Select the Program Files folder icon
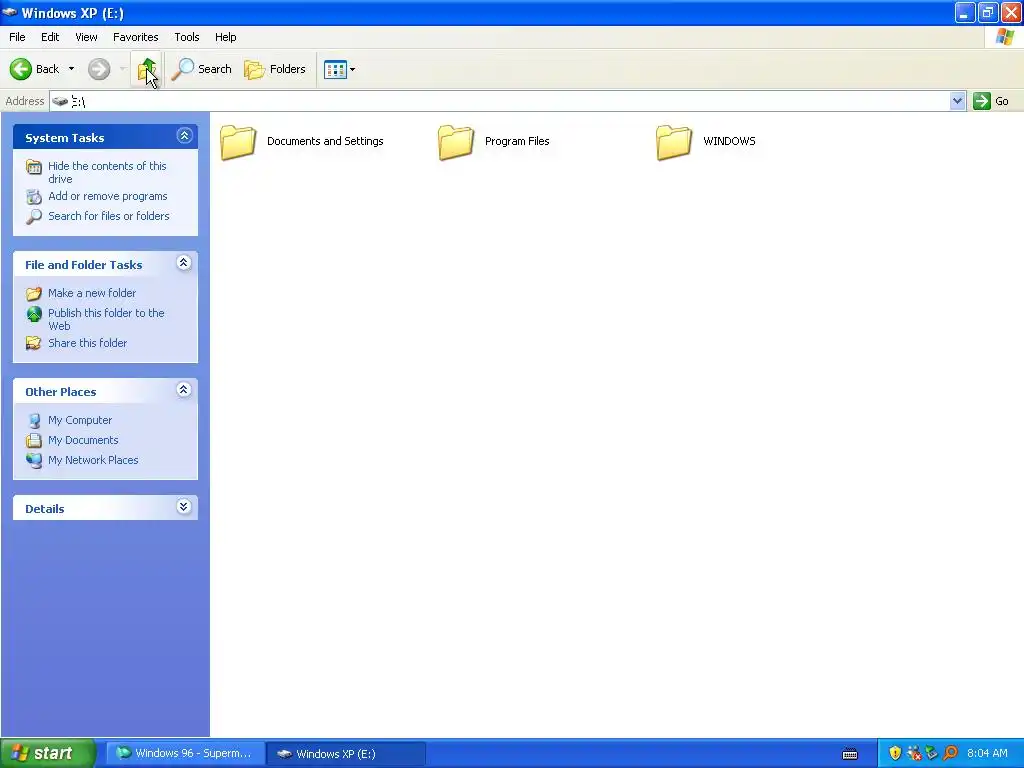 456,142
